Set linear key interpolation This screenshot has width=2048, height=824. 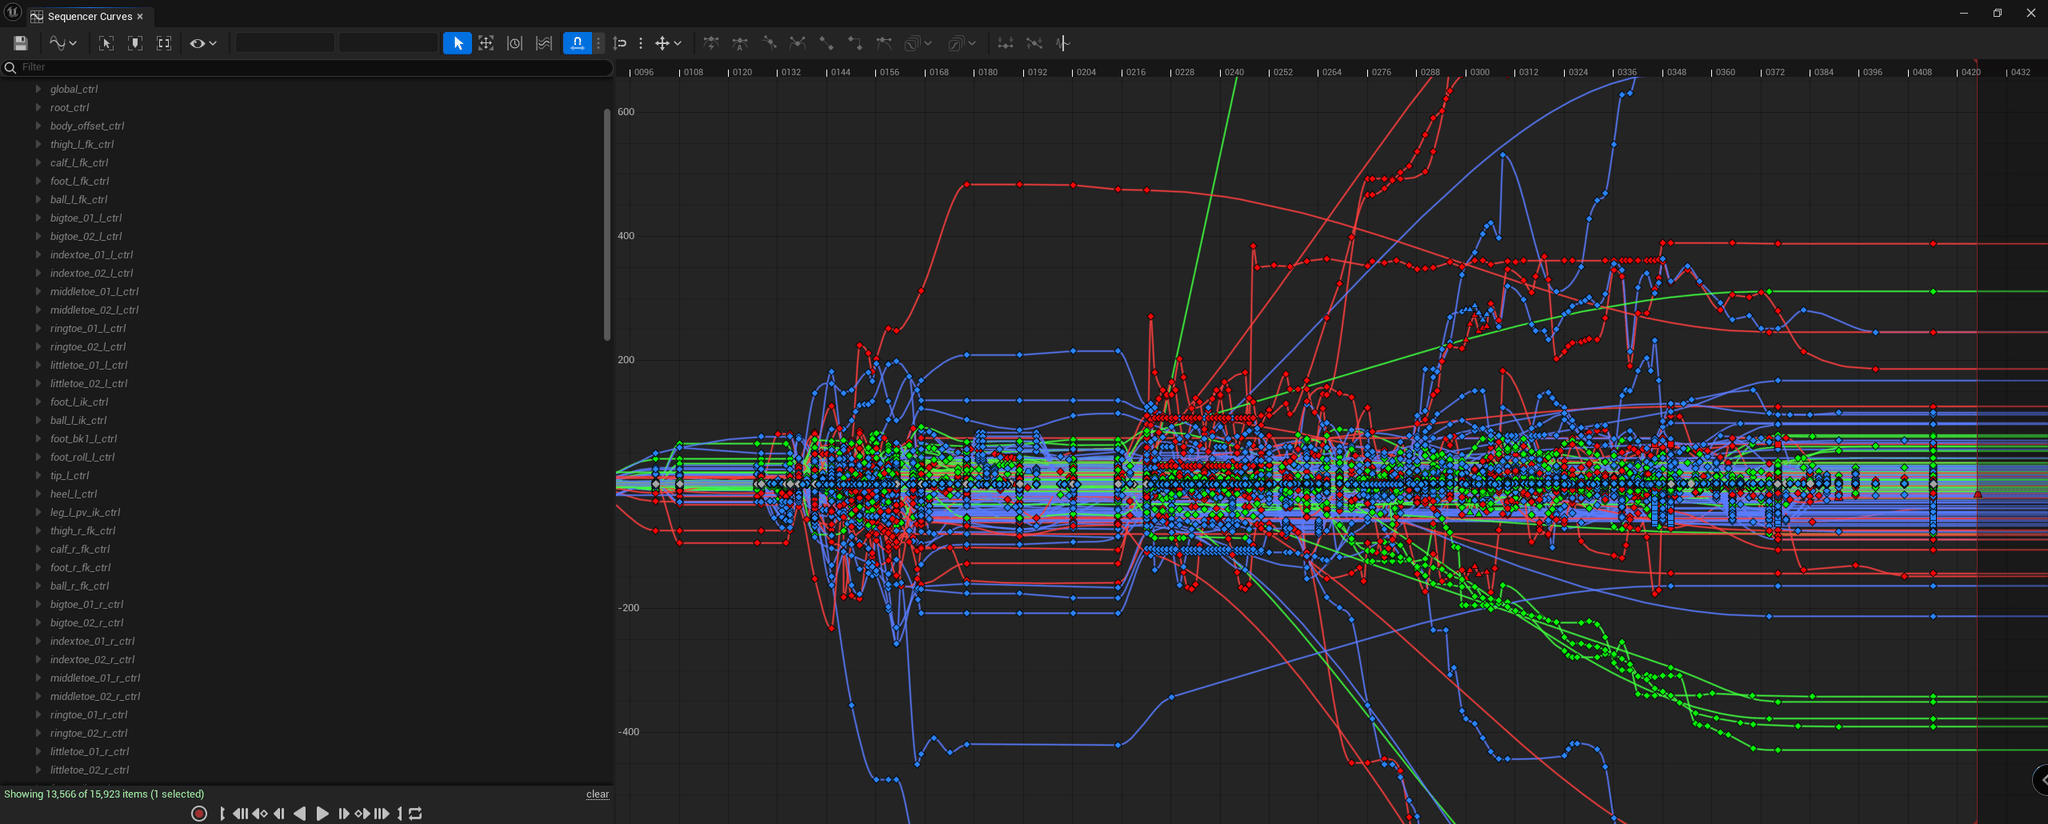826,43
